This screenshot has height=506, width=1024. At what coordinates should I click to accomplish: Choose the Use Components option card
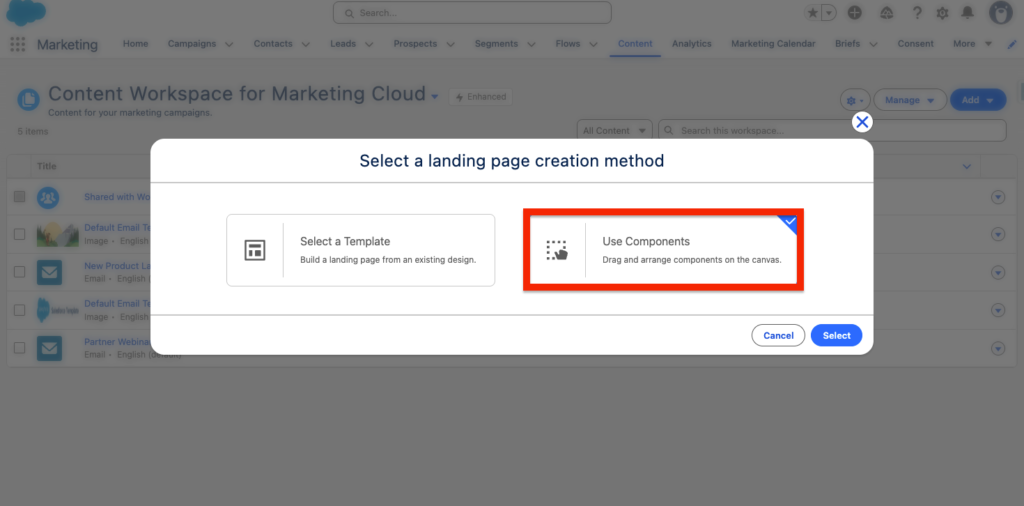click(x=663, y=250)
